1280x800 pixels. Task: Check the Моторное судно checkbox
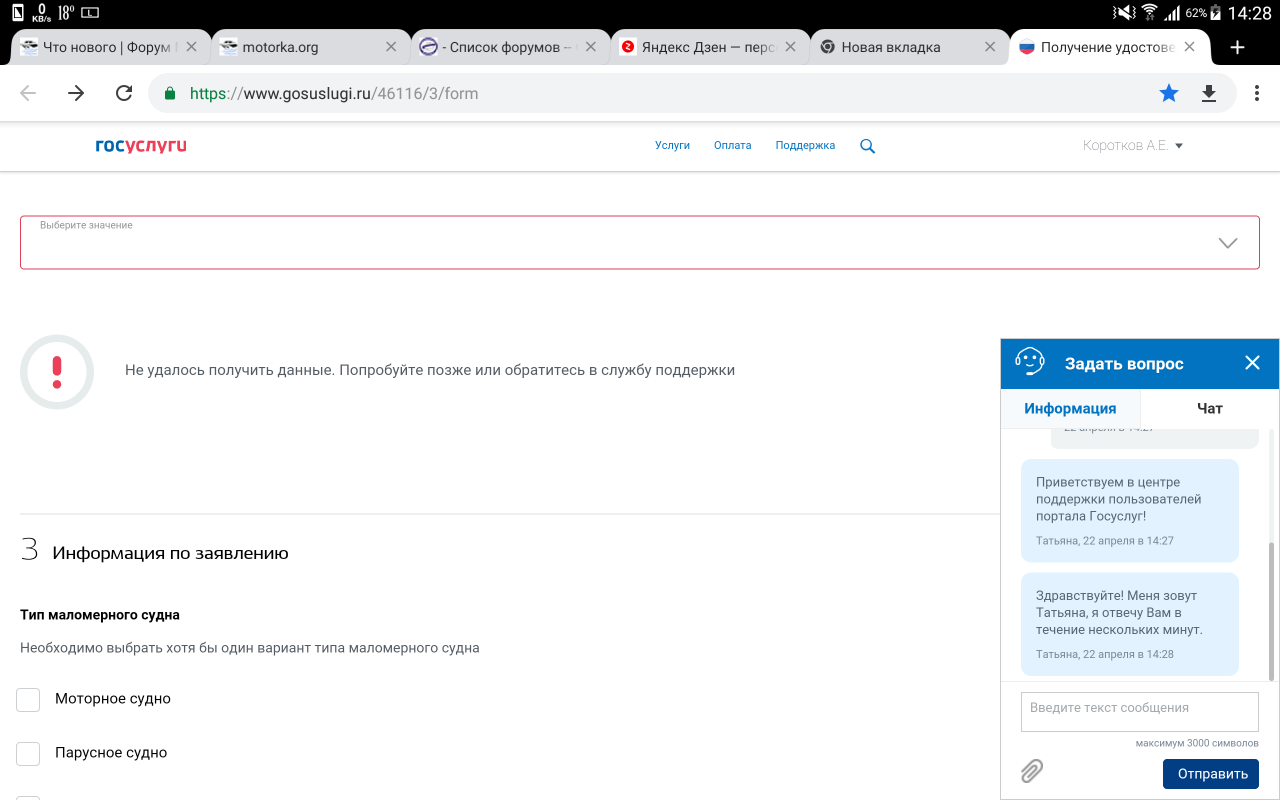point(28,699)
